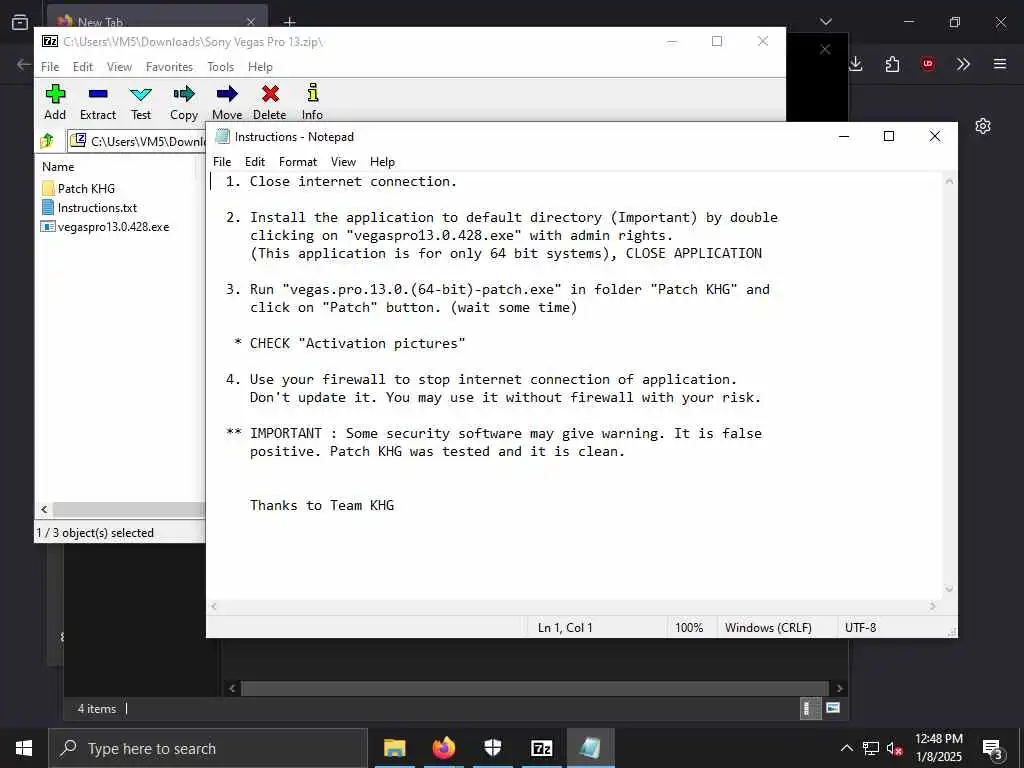This screenshot has height=768, width=1024.
Task: Click the 7-Zip Extract toolbar icon
Action: [x=98, y=102]
